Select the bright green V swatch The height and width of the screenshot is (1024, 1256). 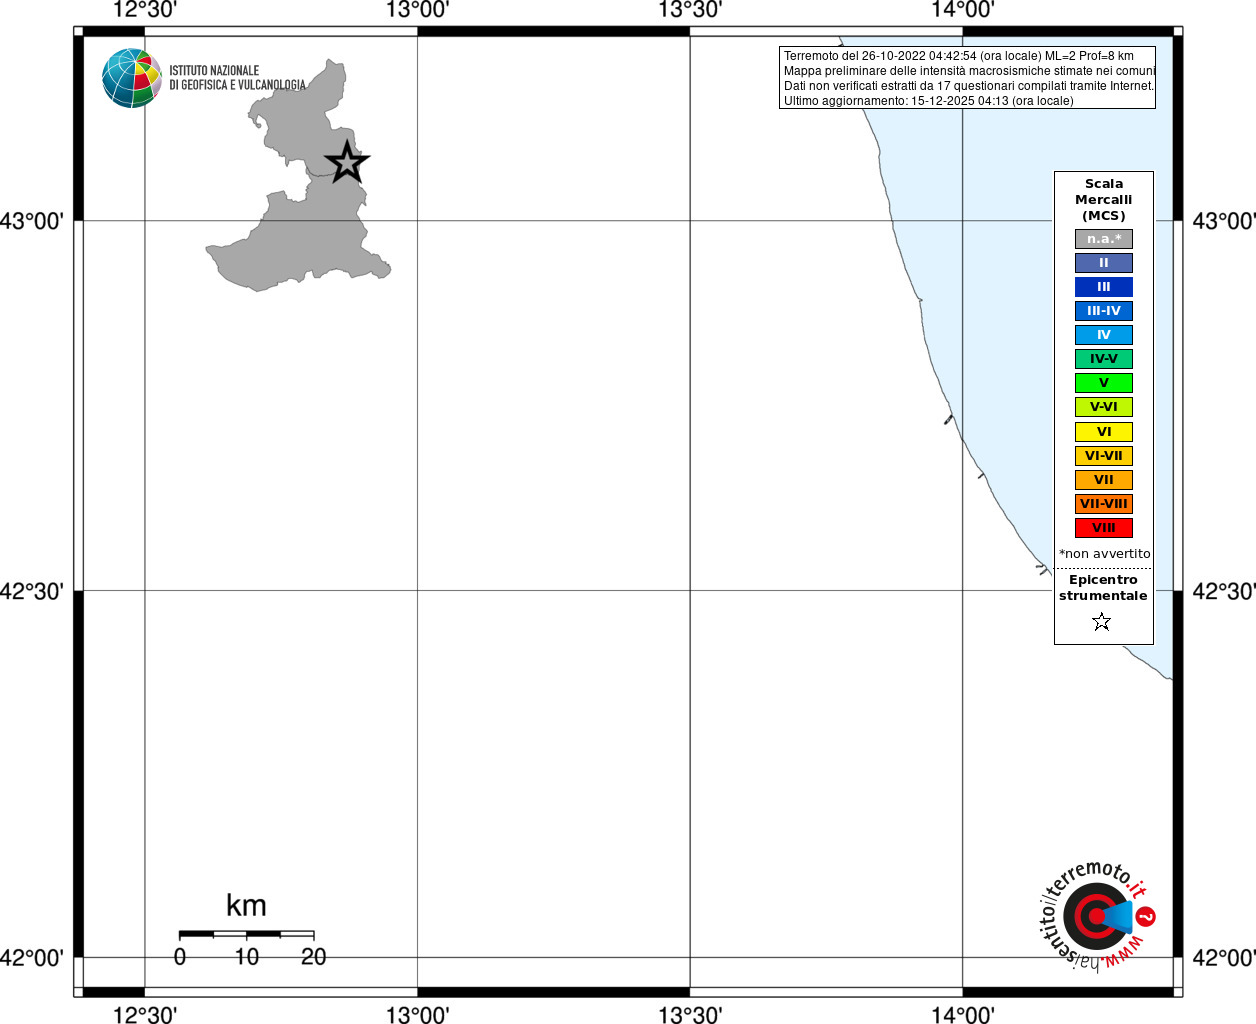(x=1104, y=383)
